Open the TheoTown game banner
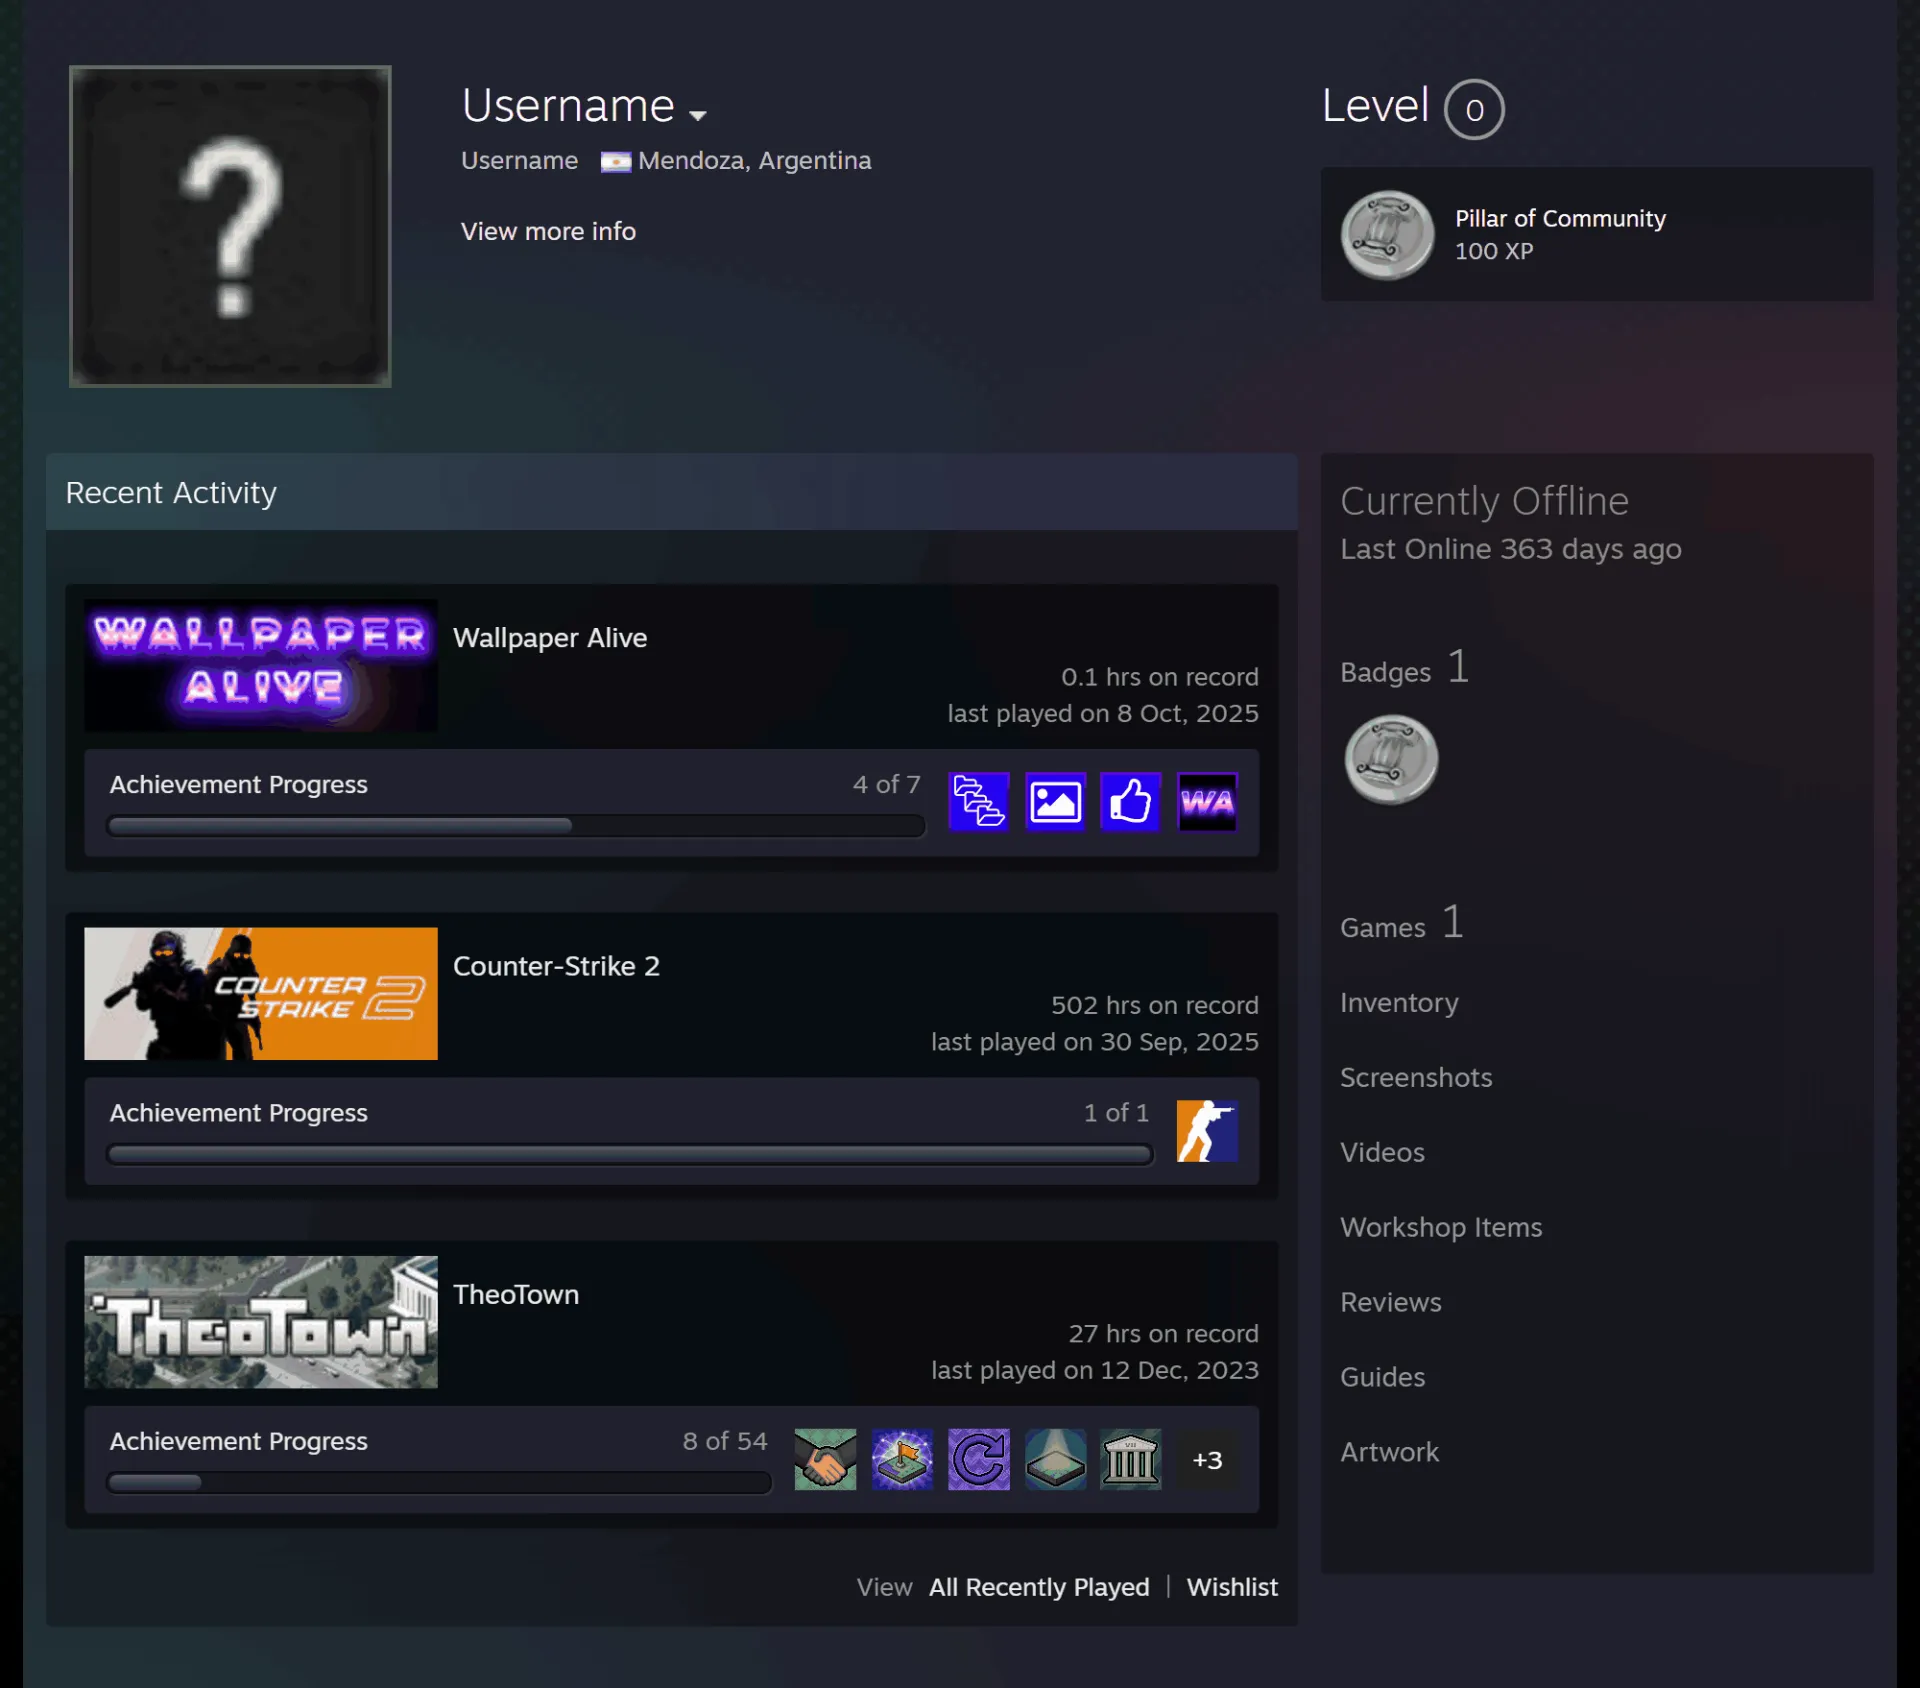 click(261, 1321)
